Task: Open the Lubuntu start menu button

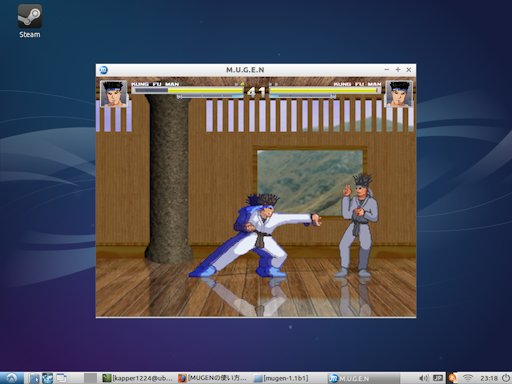Action: coord(12,378)
